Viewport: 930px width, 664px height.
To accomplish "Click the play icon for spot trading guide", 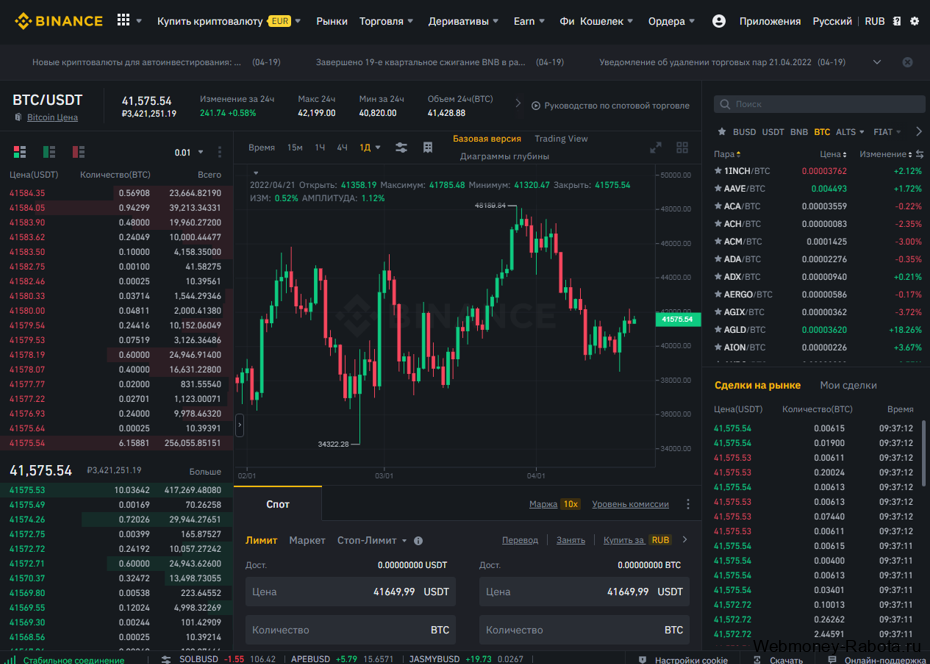I will click(536, 106).
